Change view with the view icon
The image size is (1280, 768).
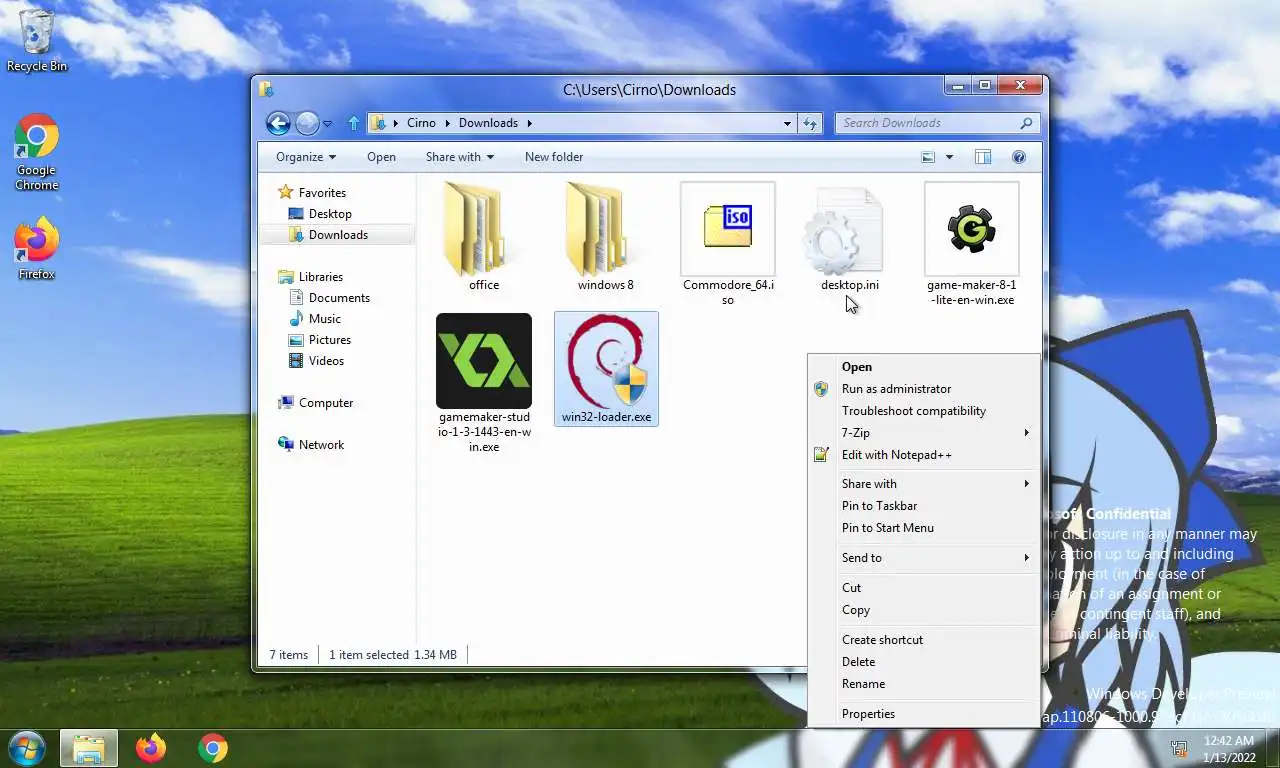pyautogui.click(x=928, y=157)
